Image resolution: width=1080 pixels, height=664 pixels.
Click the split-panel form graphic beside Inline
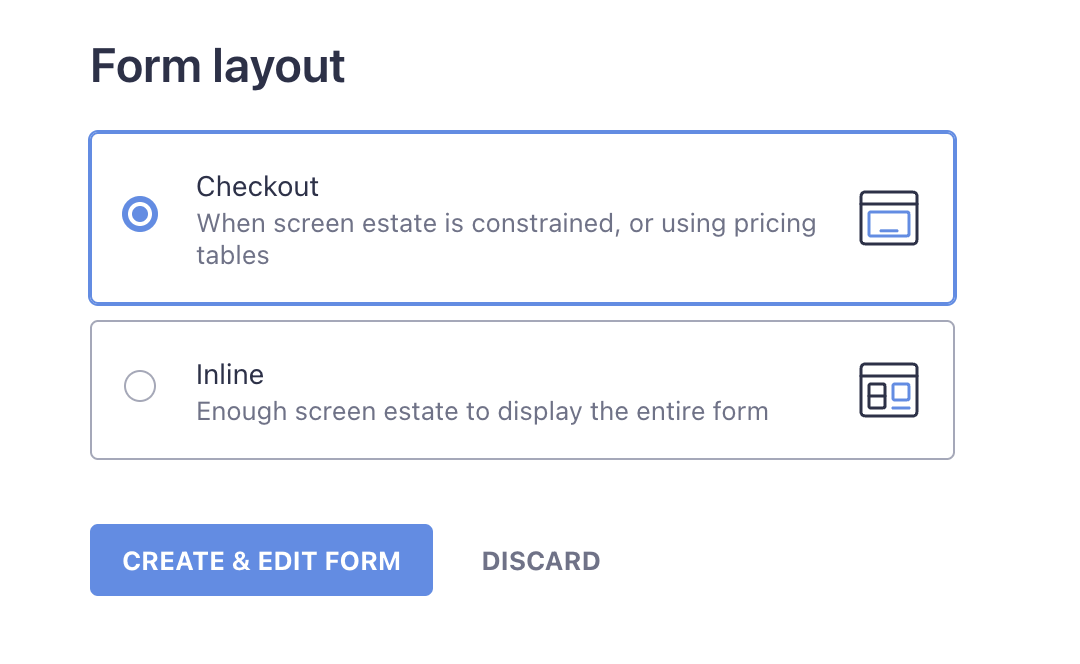click(889, 390)
